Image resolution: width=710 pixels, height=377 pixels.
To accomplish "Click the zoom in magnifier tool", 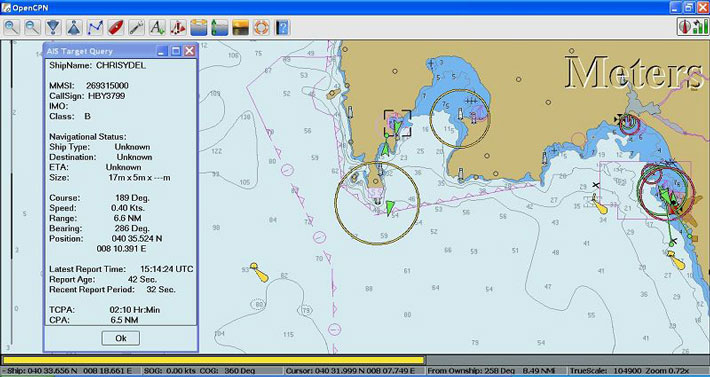I will pyautogui.click(x=11, y=28).
